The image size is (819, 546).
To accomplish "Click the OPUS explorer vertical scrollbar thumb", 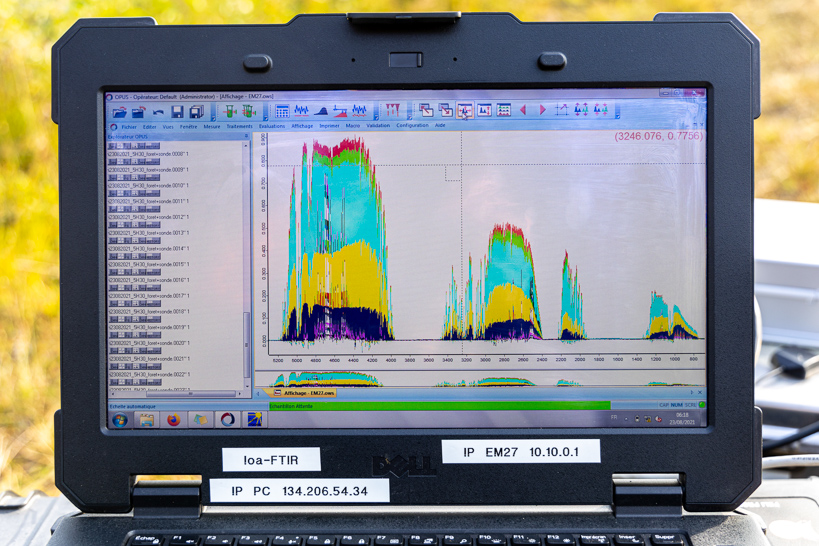I will click(247, 345).
